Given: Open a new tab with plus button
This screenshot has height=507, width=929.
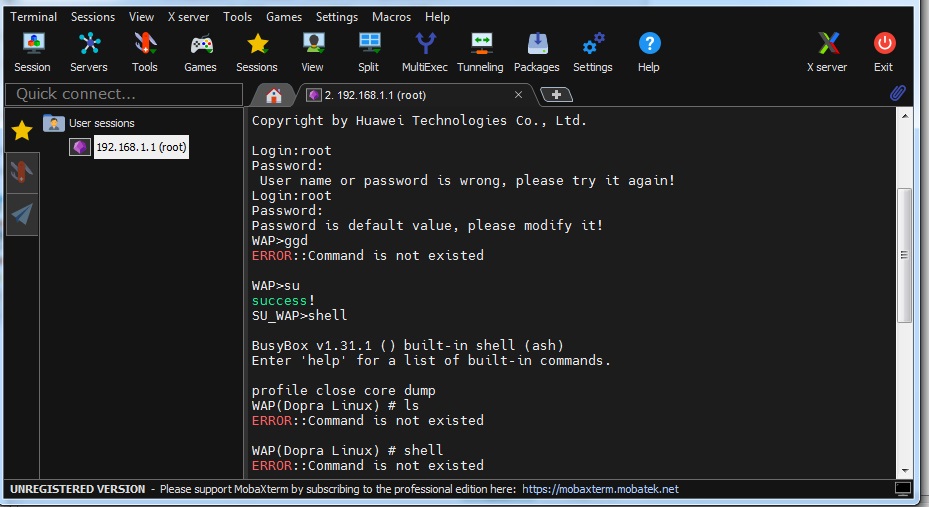Looking at the screenshot, I should coord(556,95).
